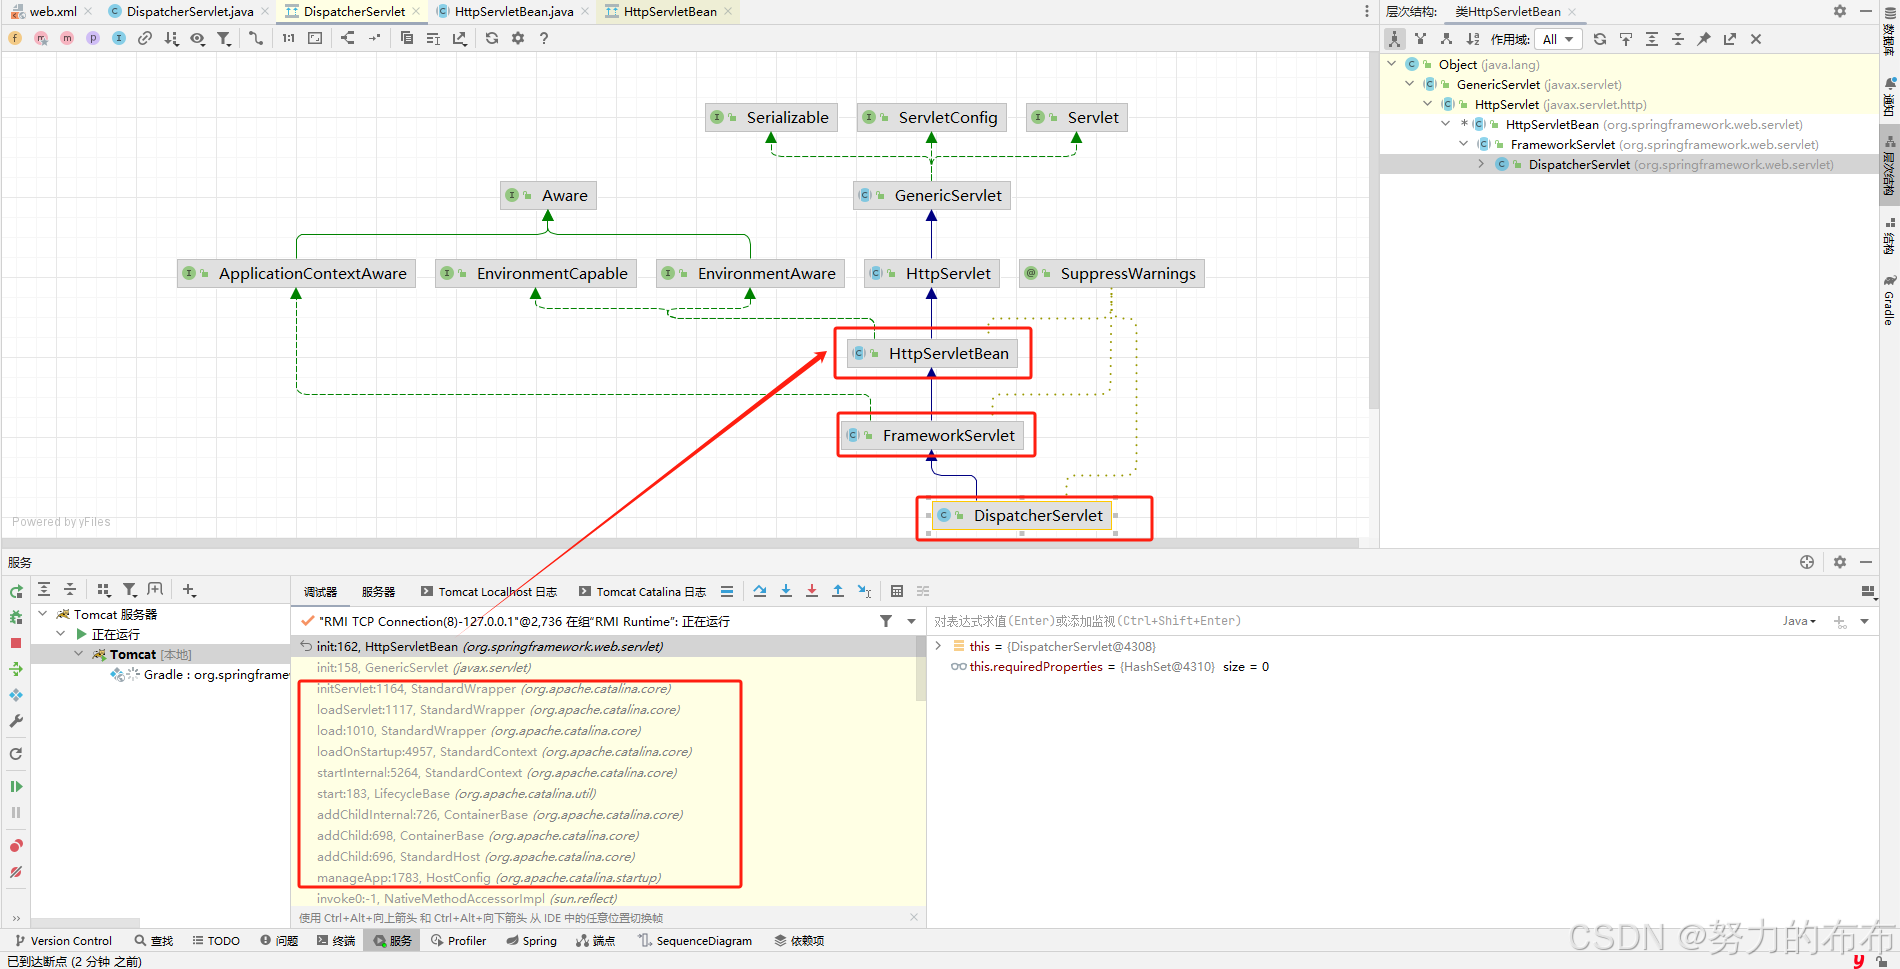This screenshot has height=969, width=1900.
Task: Add service with plus icon
Action: (x=189, y=590)
